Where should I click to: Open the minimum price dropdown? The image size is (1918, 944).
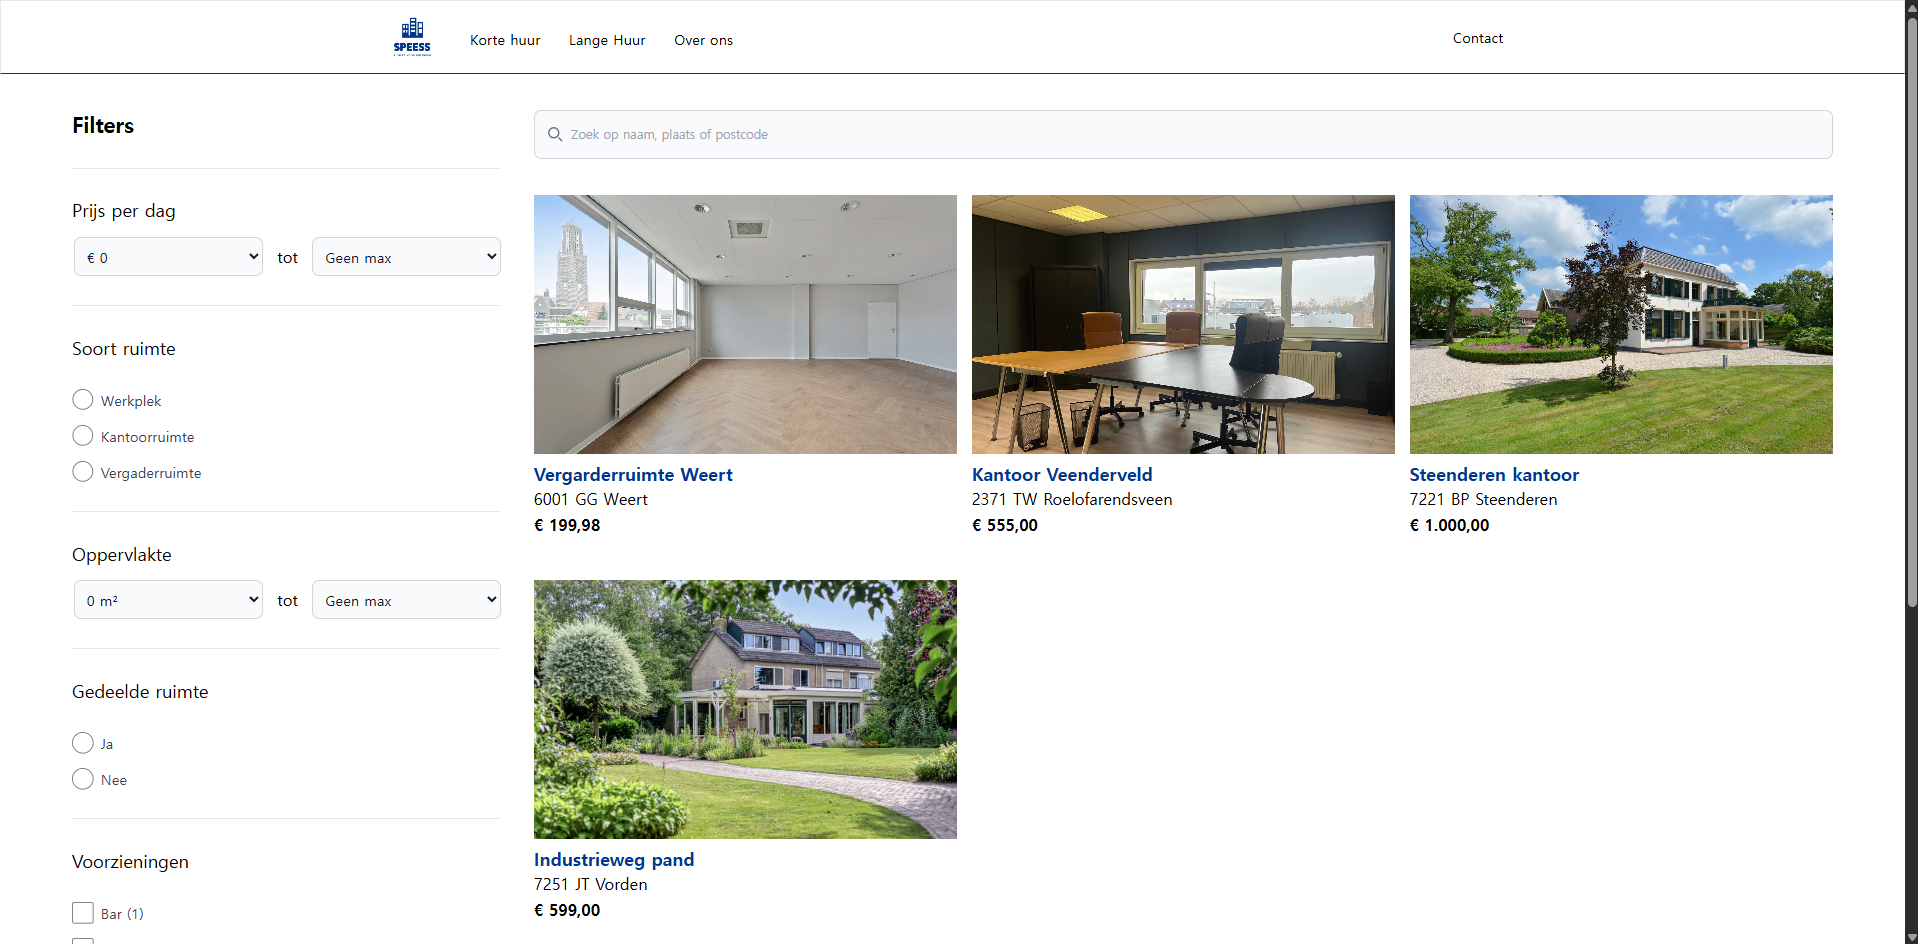(x=168, y=257)
